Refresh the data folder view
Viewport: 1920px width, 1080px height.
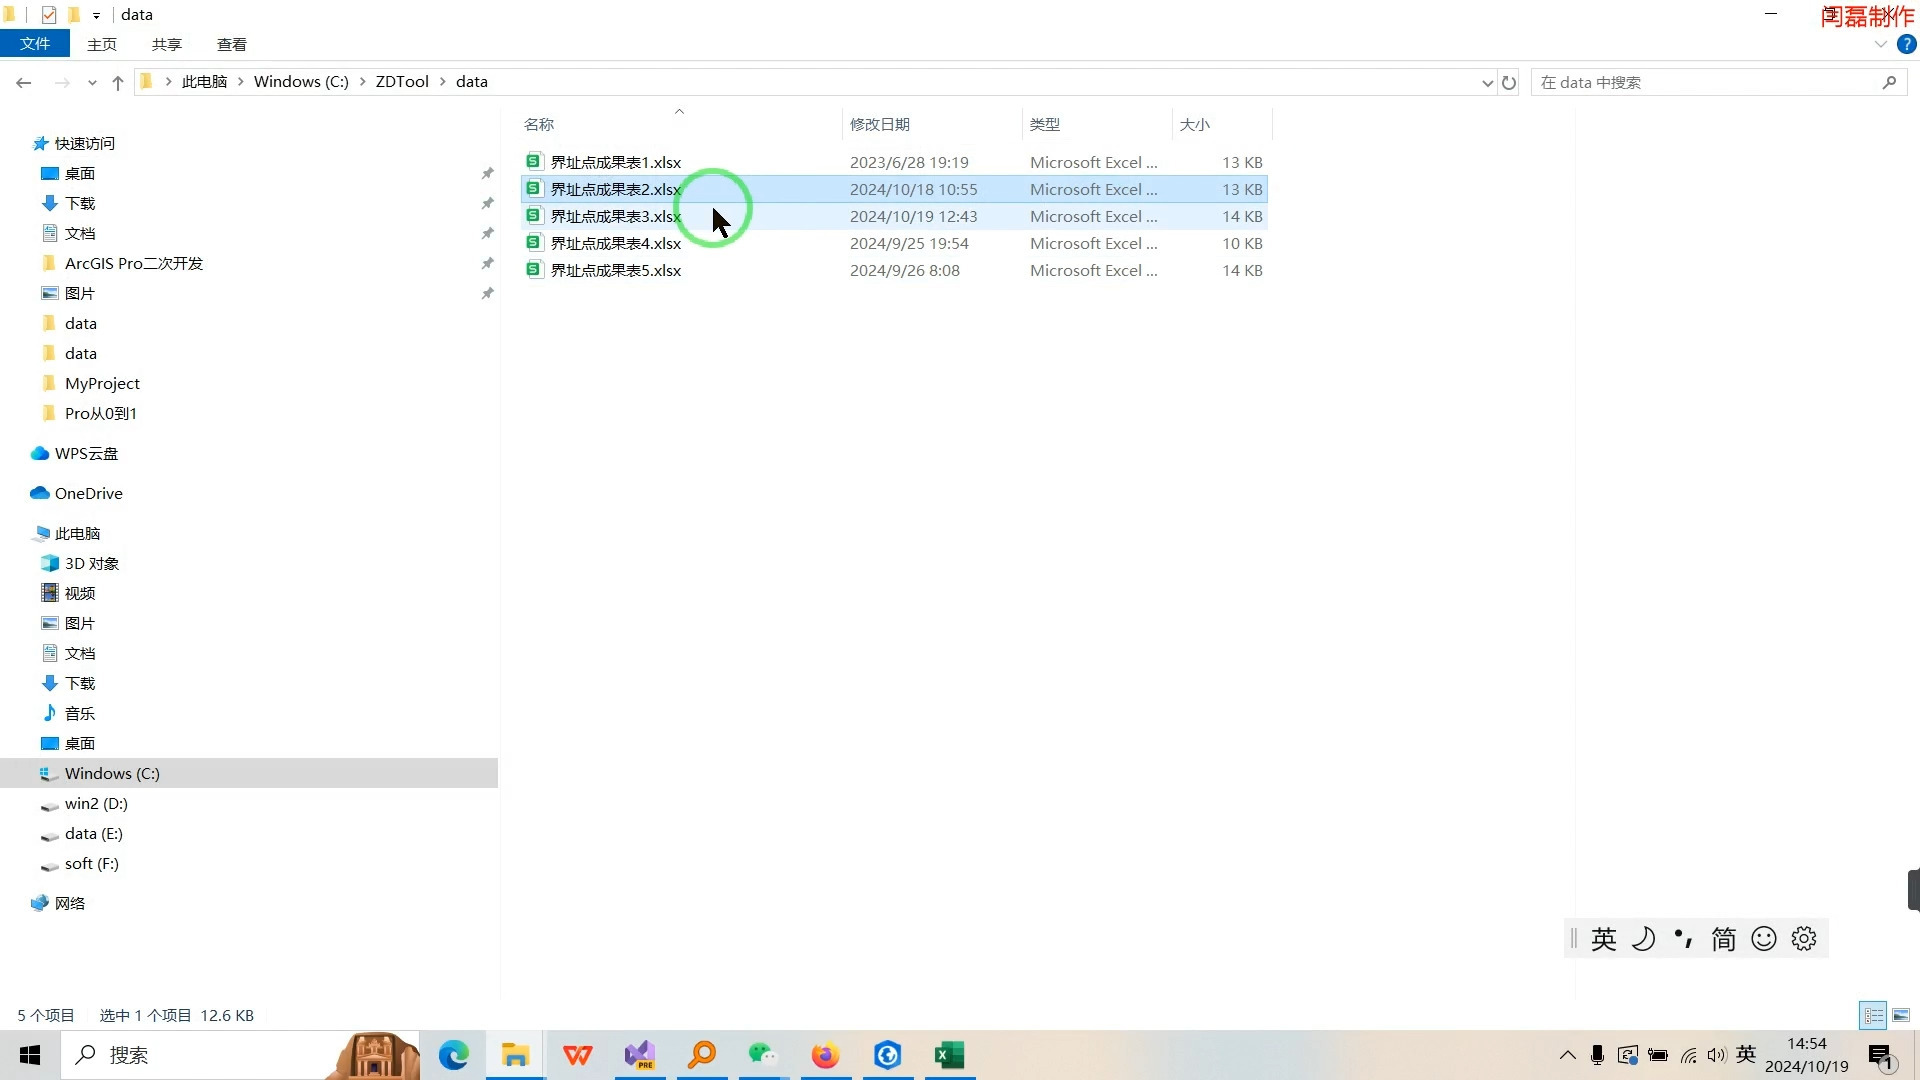1509,83
